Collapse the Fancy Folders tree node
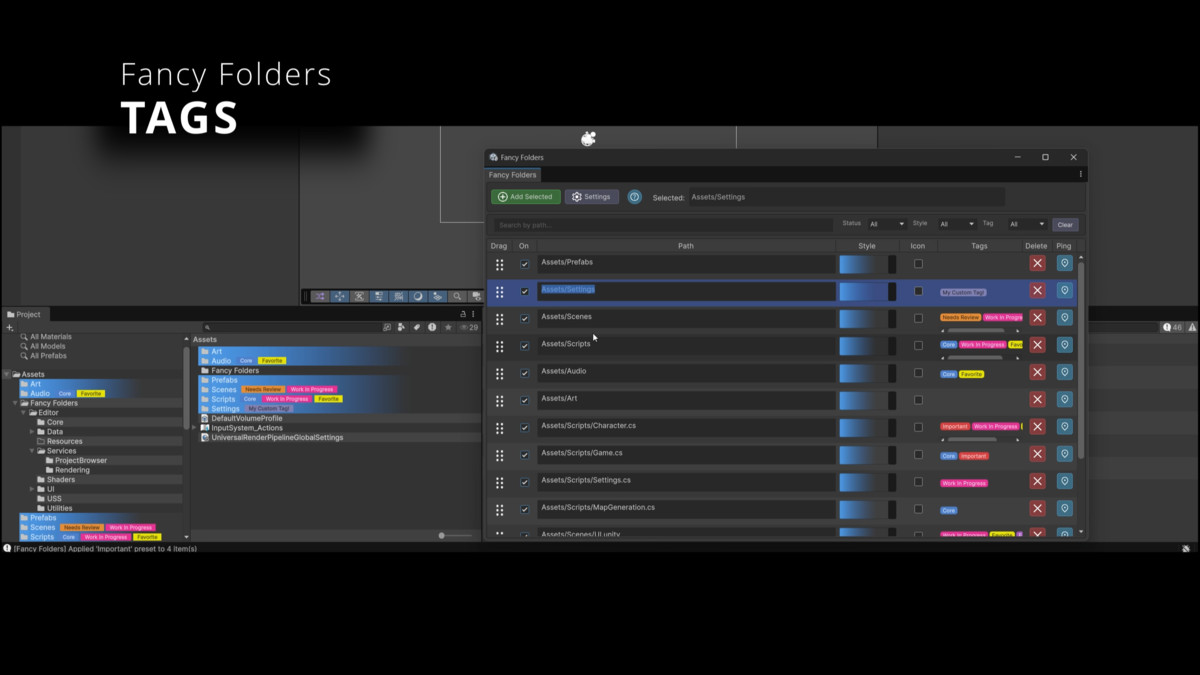The image size is (1200, 675). [x=16, y=404]
